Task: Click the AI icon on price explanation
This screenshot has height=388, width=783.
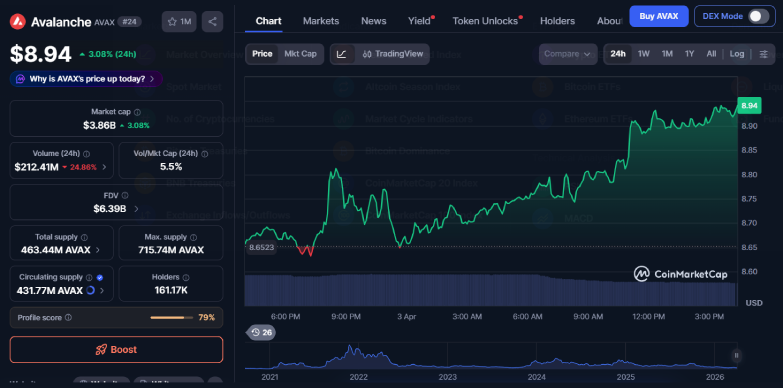Action: click(x=21, y=79)
